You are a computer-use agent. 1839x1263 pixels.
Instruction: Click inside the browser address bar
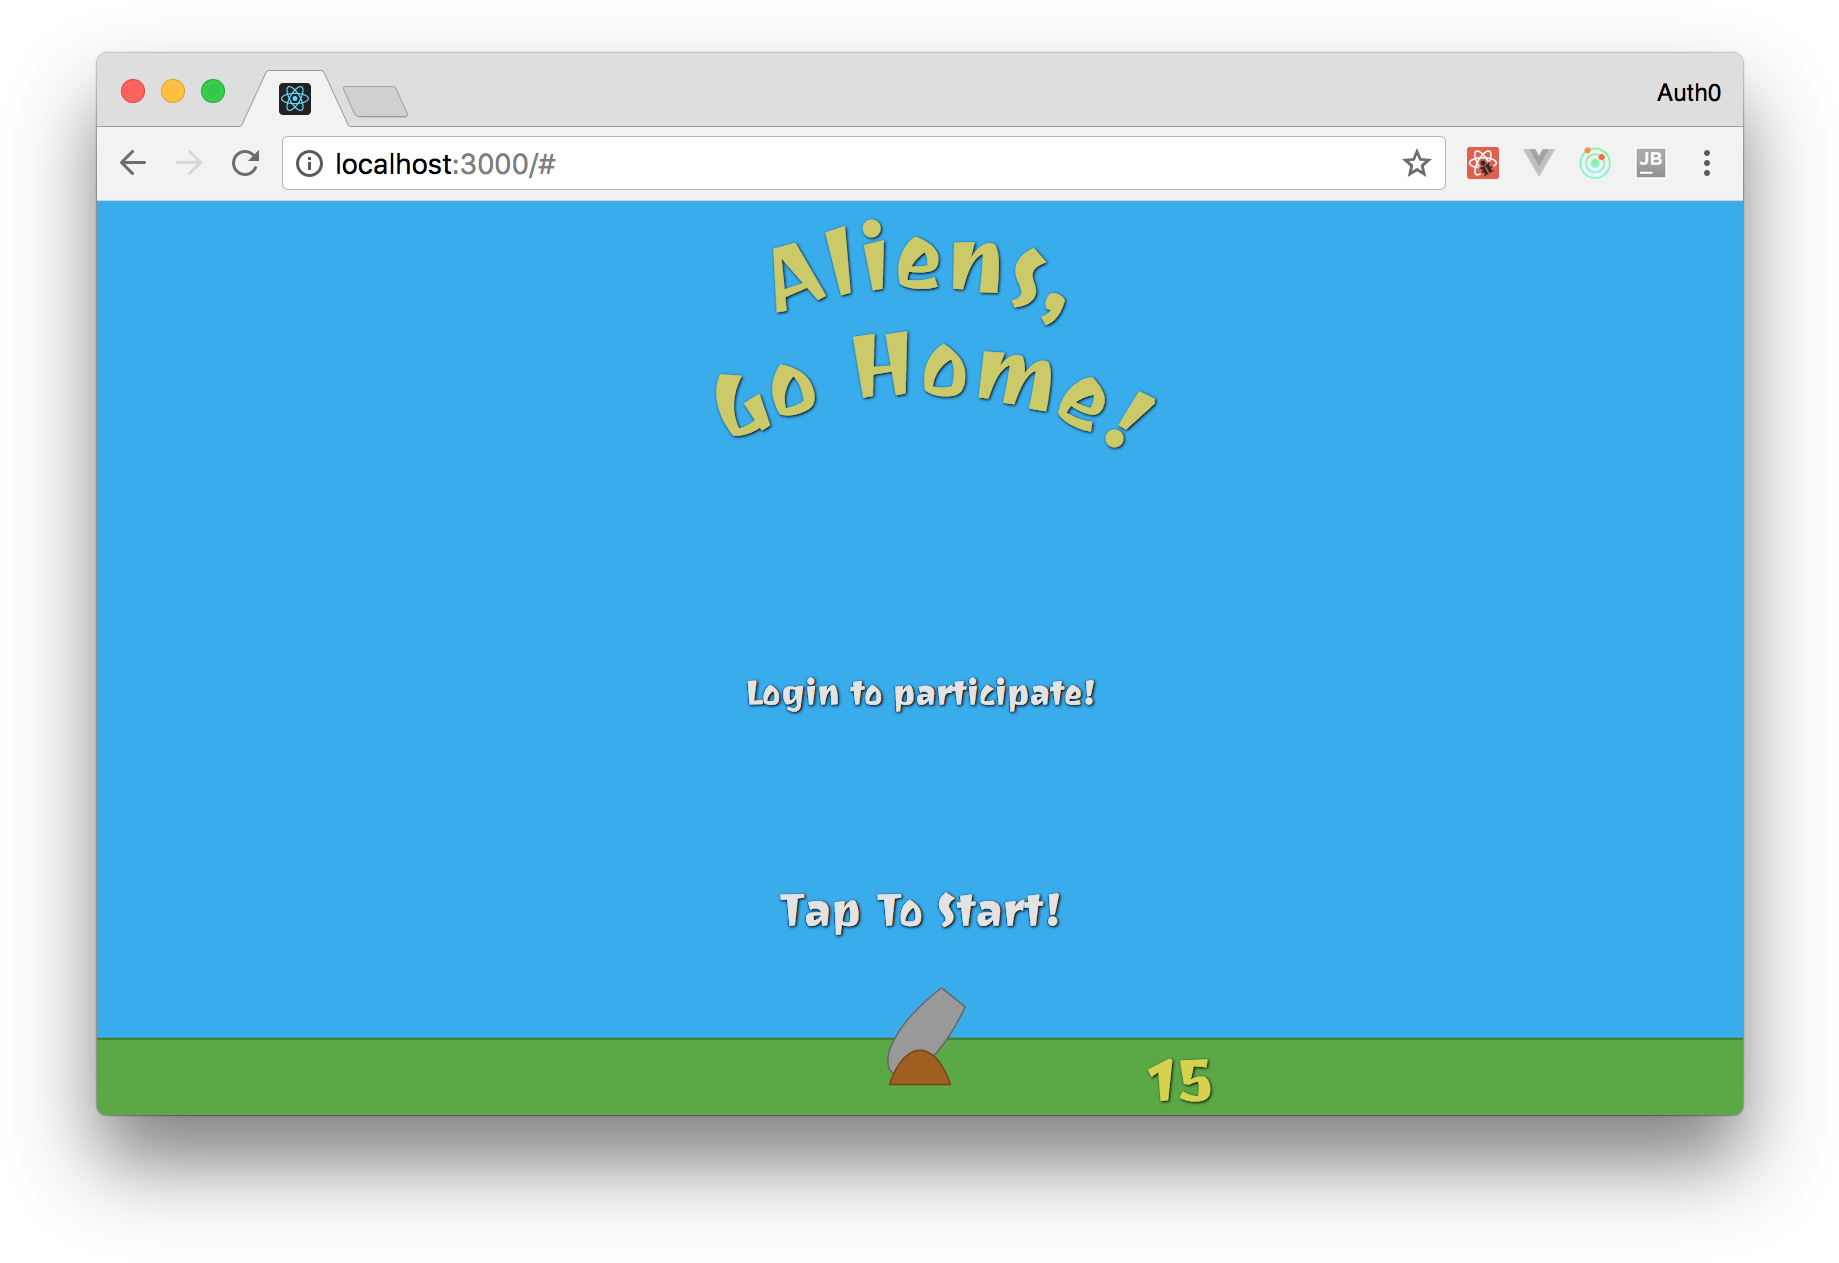tap(700, 163)
